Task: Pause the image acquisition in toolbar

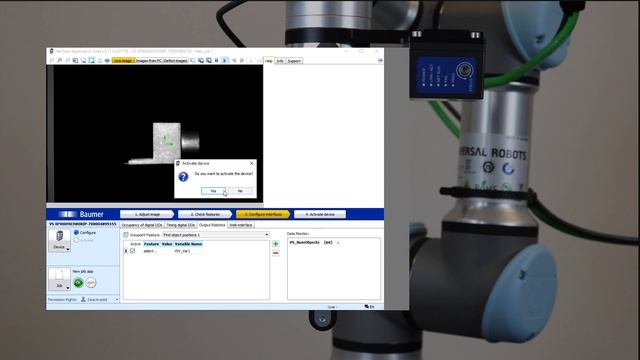Action: pyautogui.click(x=216, y=60)
